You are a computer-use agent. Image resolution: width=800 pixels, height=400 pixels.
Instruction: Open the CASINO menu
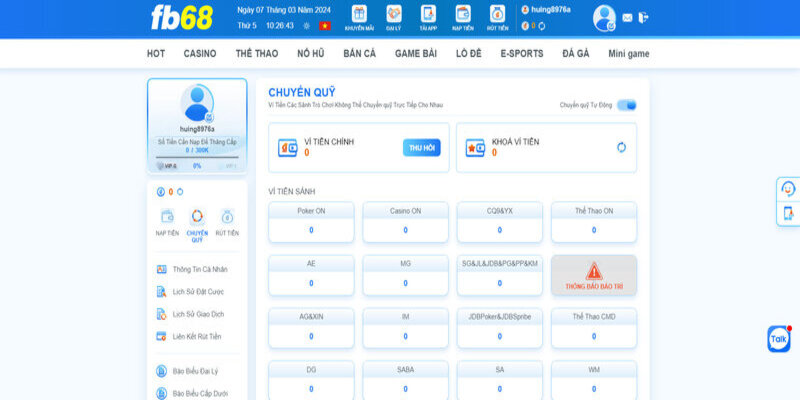[200, 54]
